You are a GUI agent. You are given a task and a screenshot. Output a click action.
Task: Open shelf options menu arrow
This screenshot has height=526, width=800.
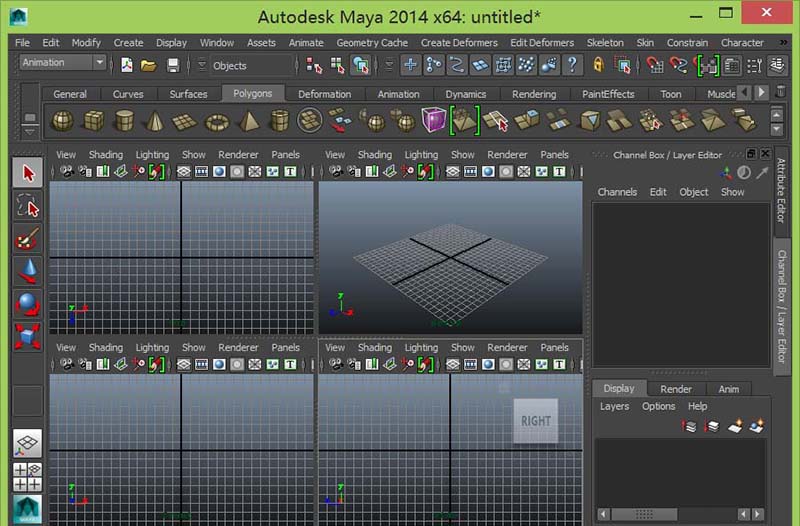pos(30,132)
